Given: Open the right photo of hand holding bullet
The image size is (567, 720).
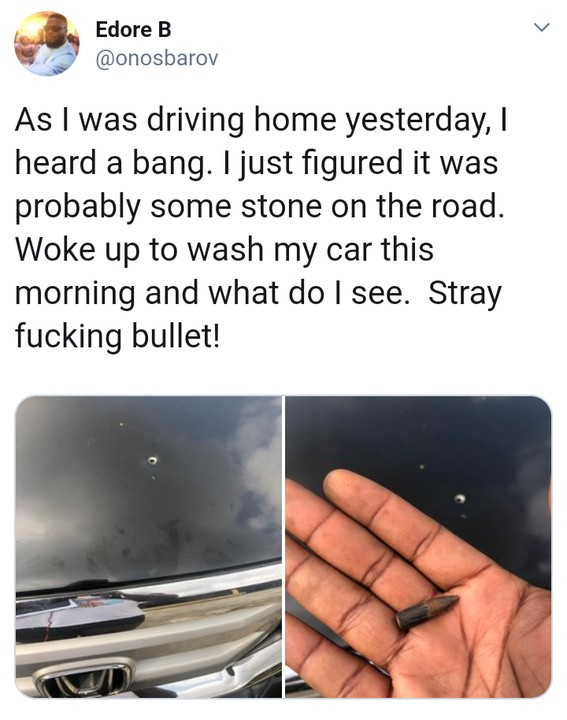Looking at the screenshot, I should [x=418, y=546].
